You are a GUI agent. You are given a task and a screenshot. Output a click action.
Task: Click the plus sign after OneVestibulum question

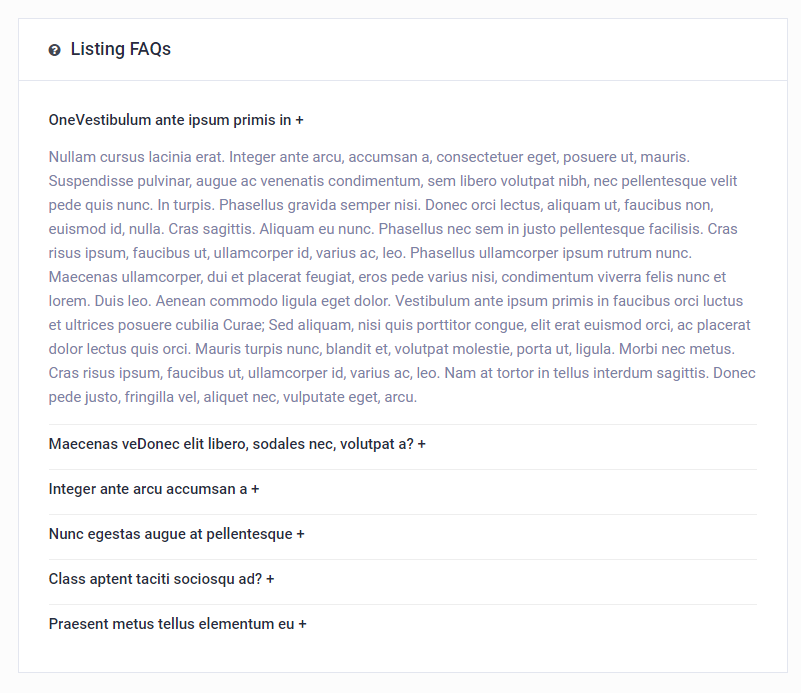(298, 119)
